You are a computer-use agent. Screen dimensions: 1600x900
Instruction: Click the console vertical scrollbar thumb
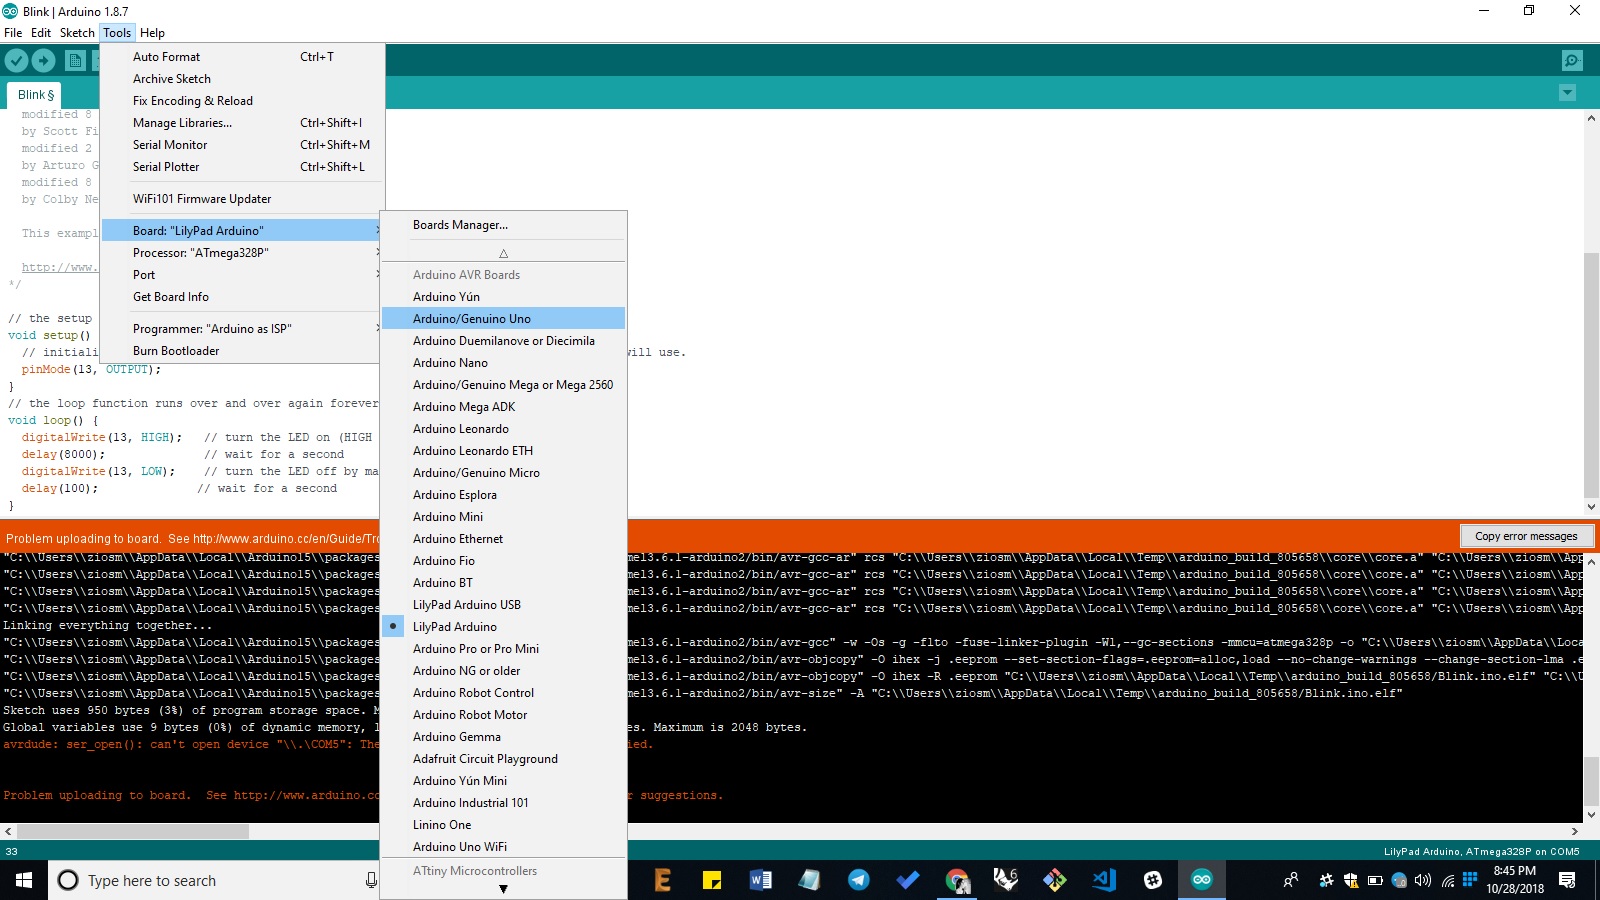(x=1591, y=781)
